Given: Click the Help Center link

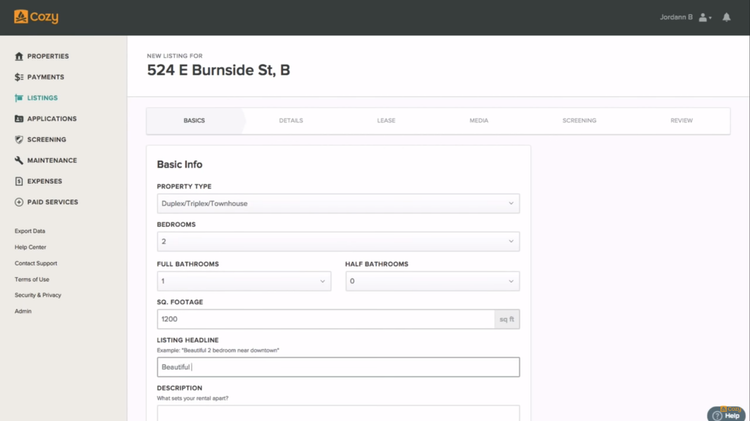Looking at the screenshot, I should [x=30, y=247].
